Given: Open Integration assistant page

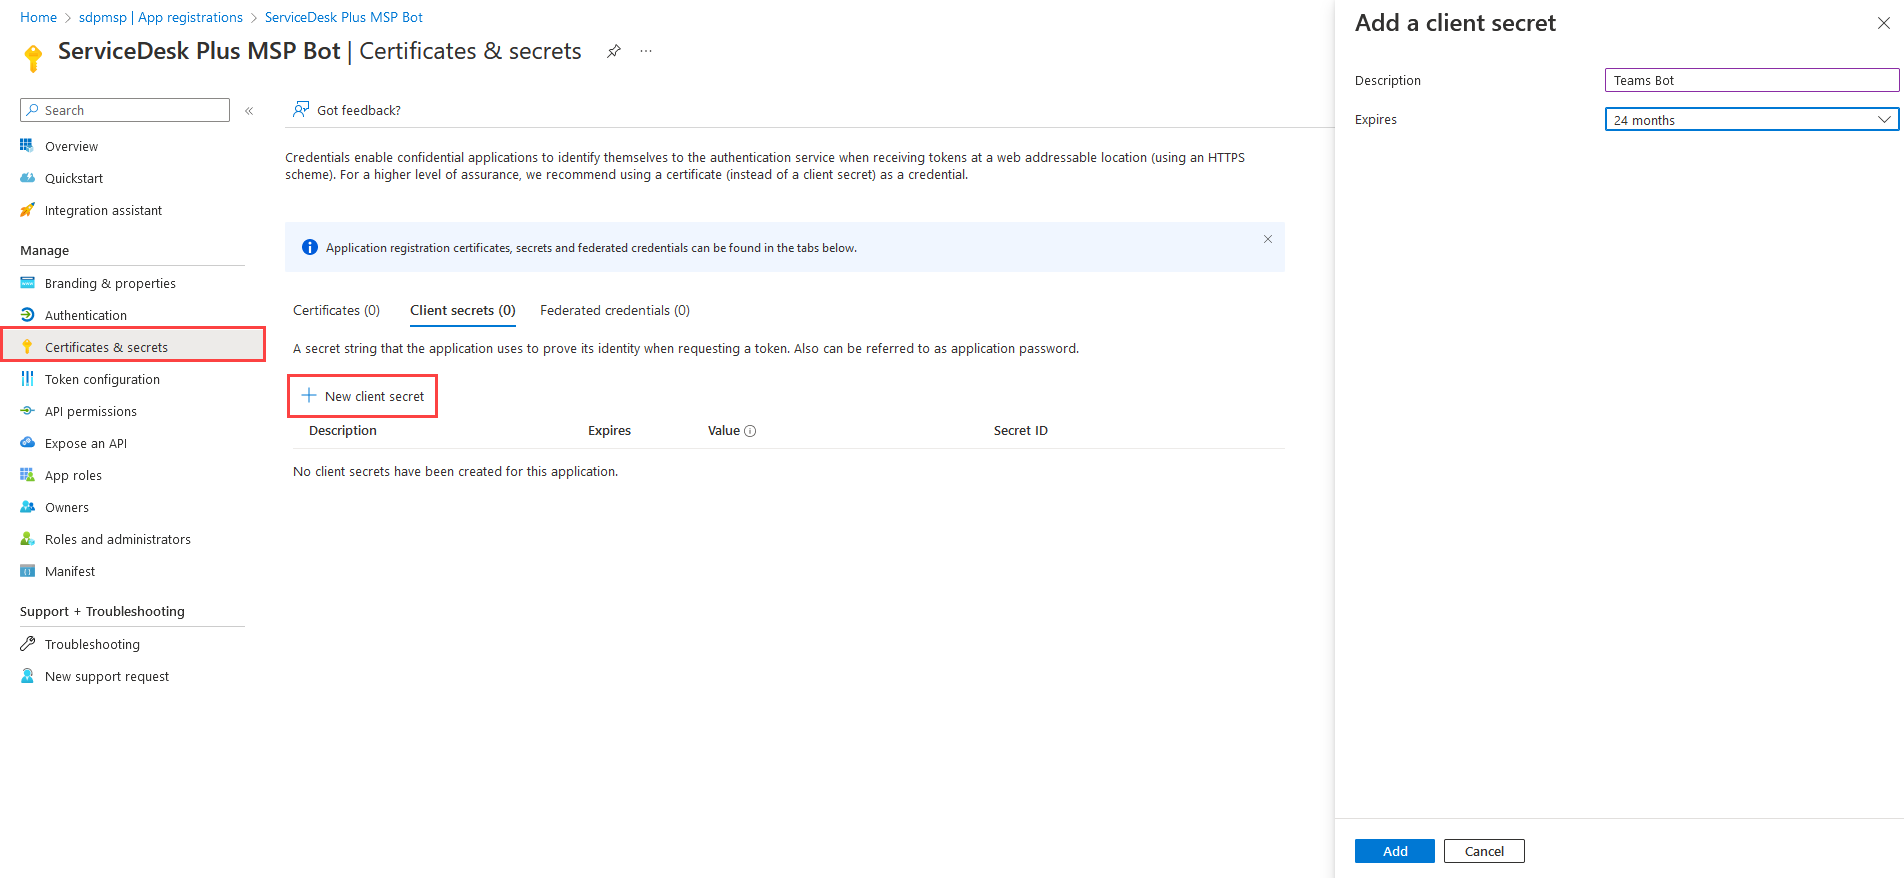Looking at the screenshot, I should click(103, 211).
